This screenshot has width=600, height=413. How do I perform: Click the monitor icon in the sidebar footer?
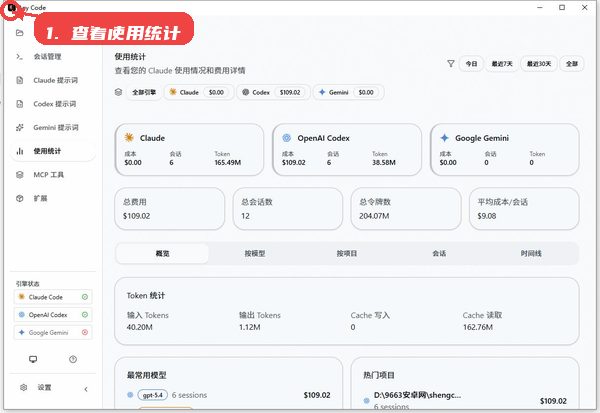[33, 359]
